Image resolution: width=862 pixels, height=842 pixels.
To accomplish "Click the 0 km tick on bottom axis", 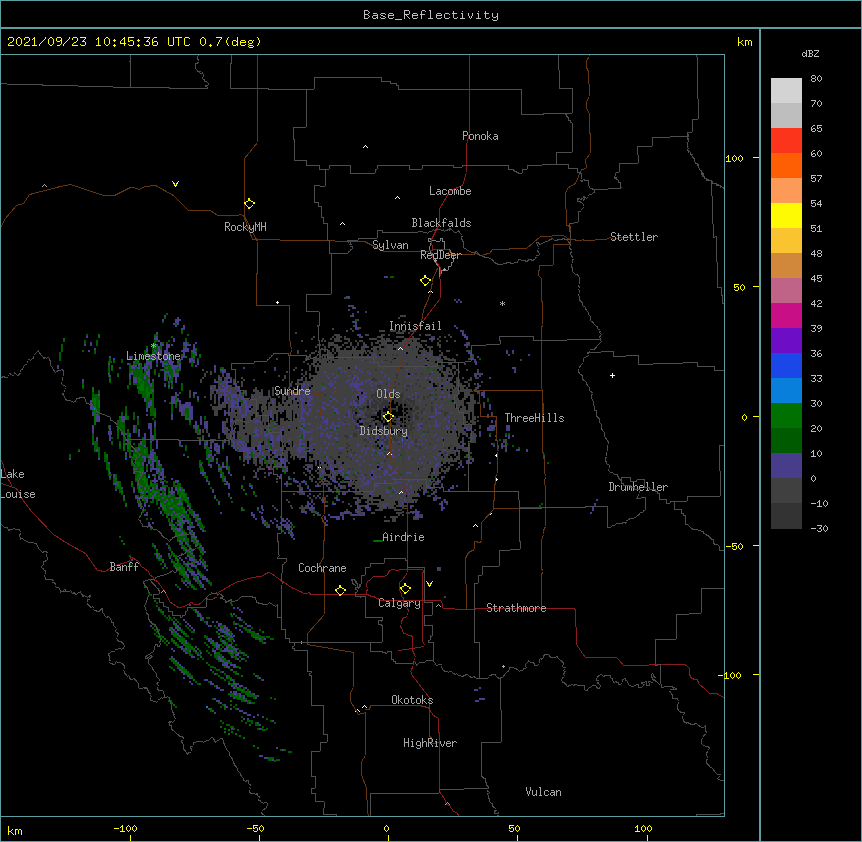I will click(386, 828).
